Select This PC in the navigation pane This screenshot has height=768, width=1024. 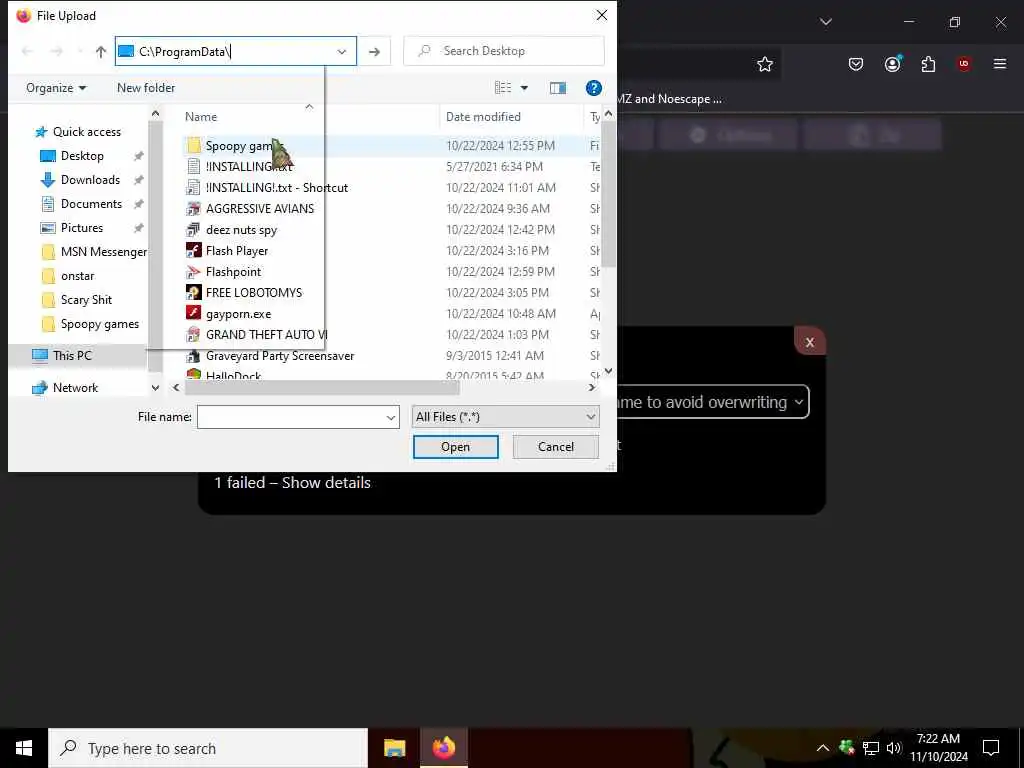click(x=72, y=356)
